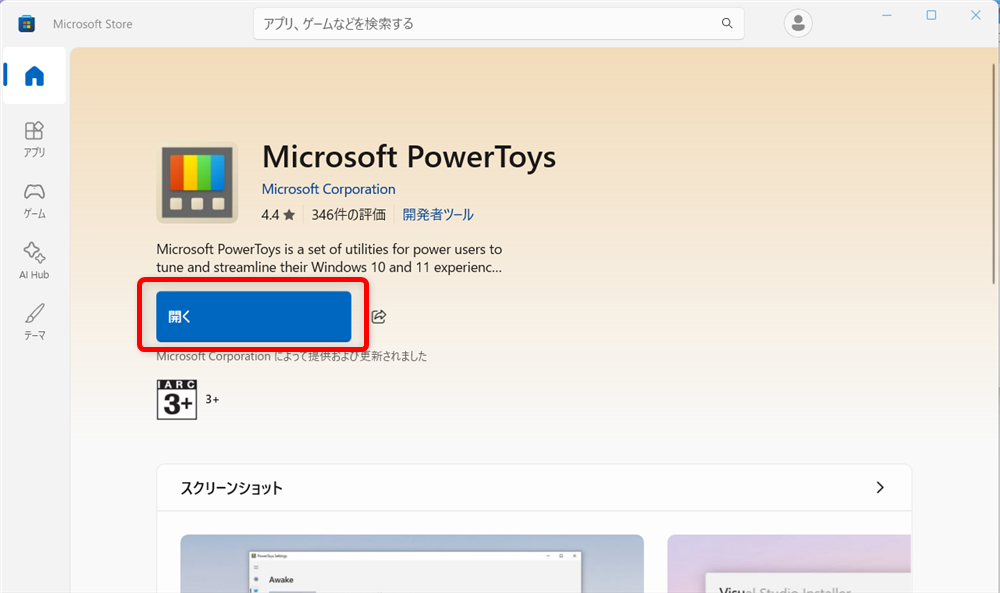This screenshot has width=1000, height=593.
Task: Open the 開発者ツール category link
Action: [437, 214]
